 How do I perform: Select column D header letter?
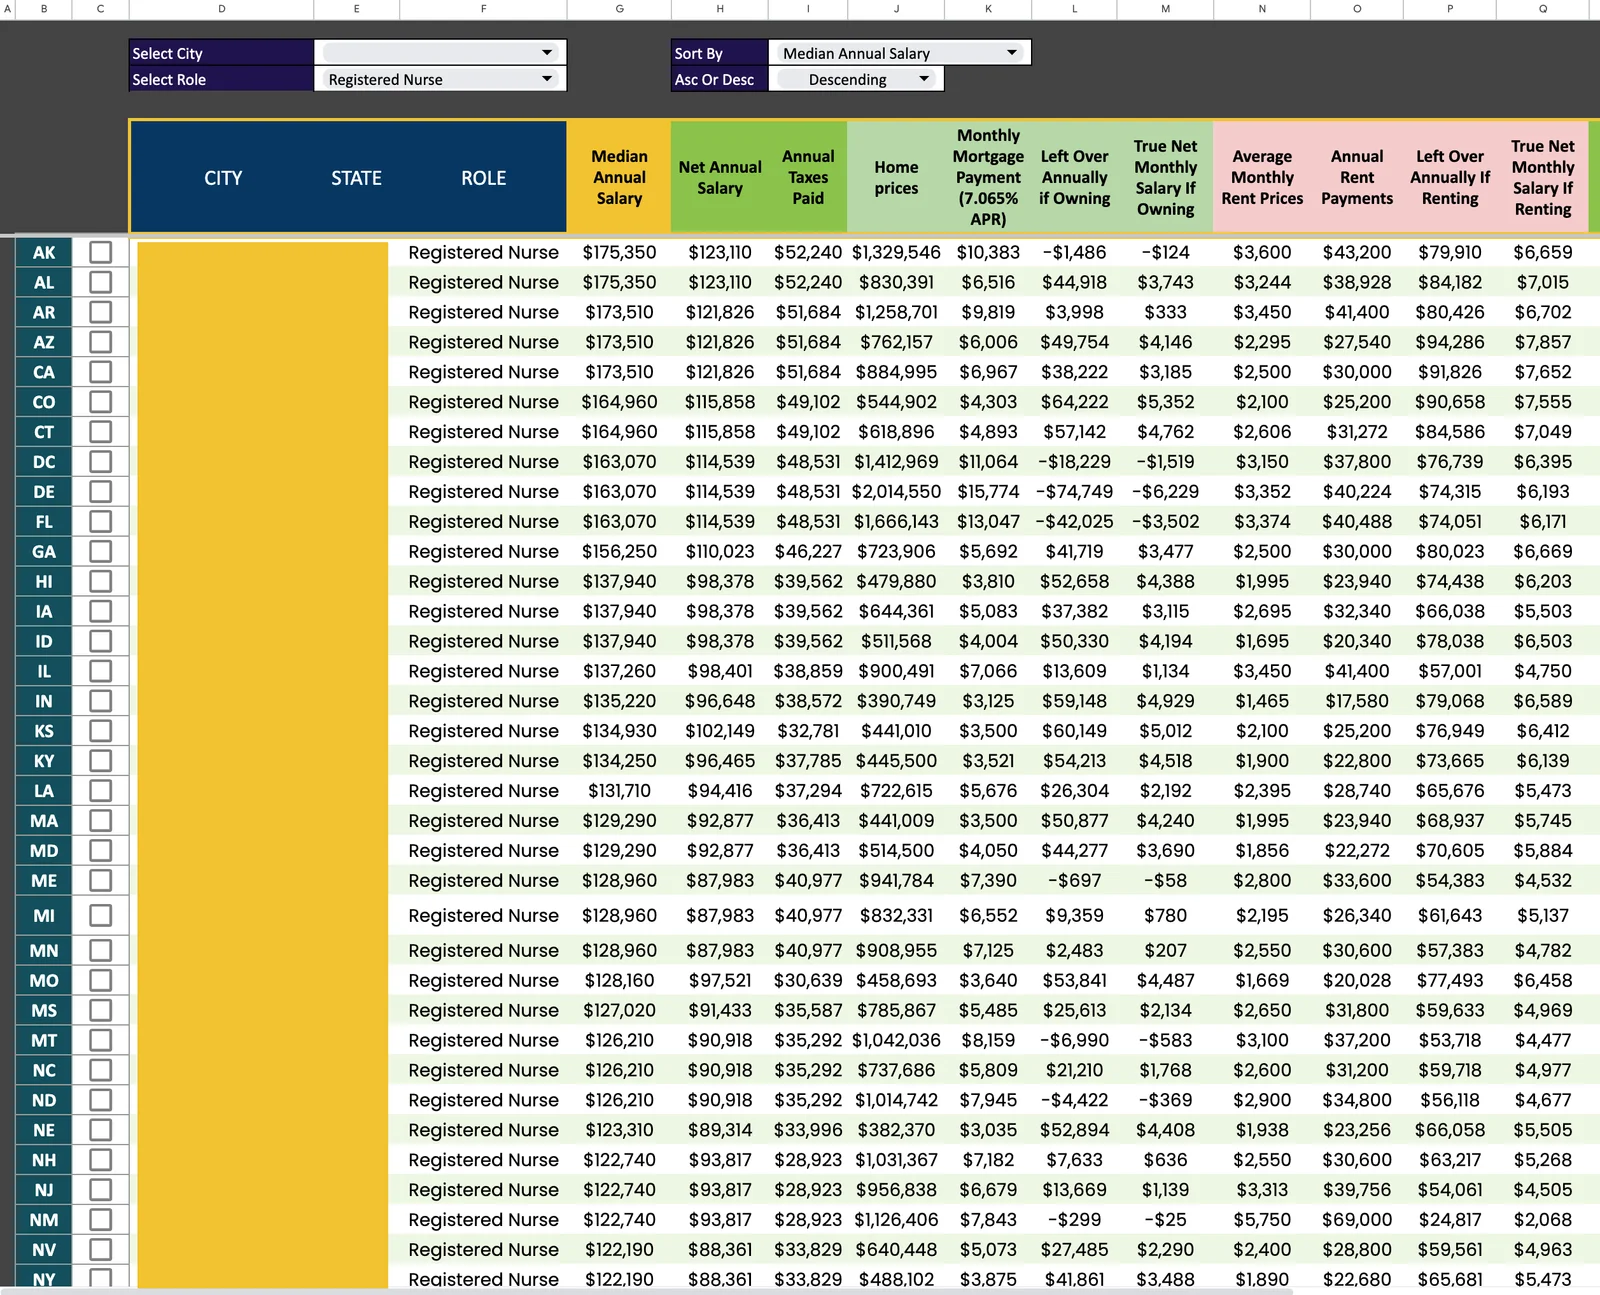tap(221, 9)
